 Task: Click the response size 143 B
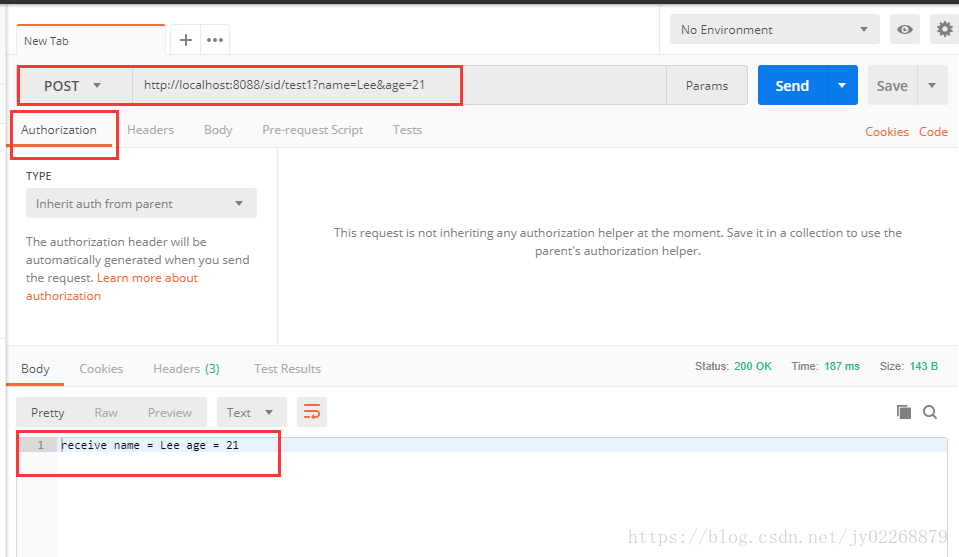pyautogui.click(x=924, y=366)
